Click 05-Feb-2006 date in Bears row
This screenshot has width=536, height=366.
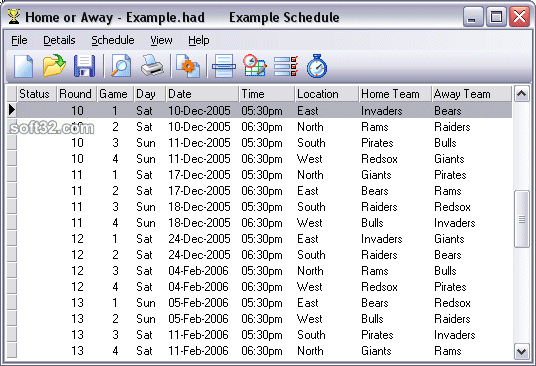tap(198, 303)
